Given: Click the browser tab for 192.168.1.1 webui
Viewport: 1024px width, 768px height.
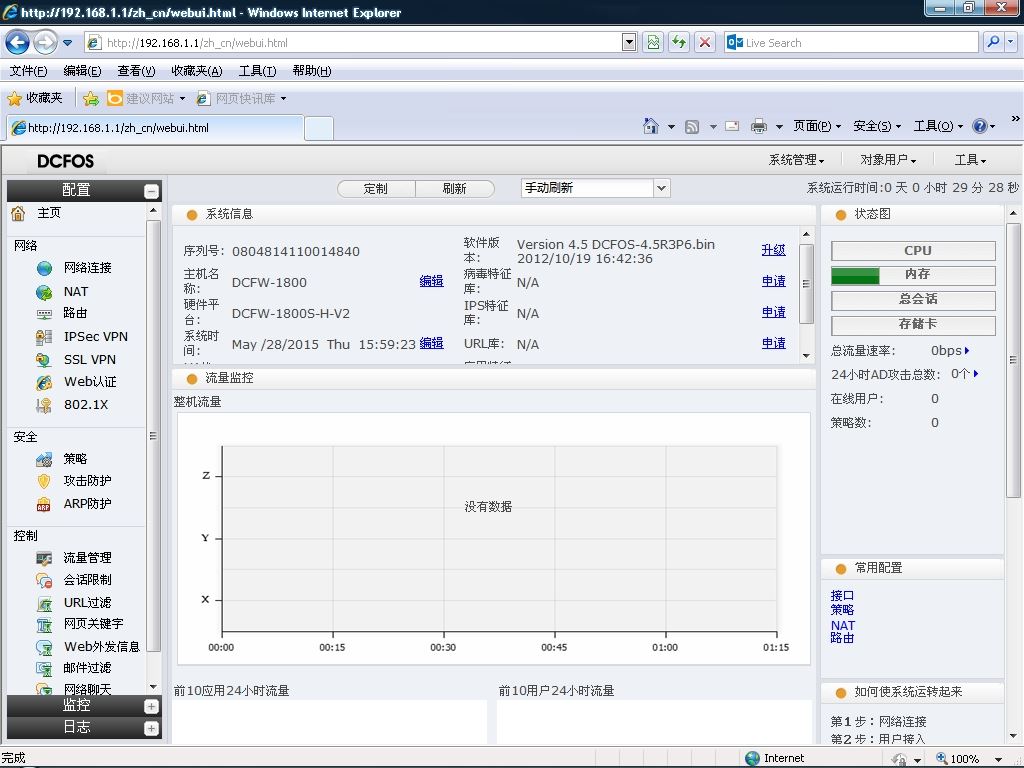Looking at the screenshot, I should tap(155, 128).
